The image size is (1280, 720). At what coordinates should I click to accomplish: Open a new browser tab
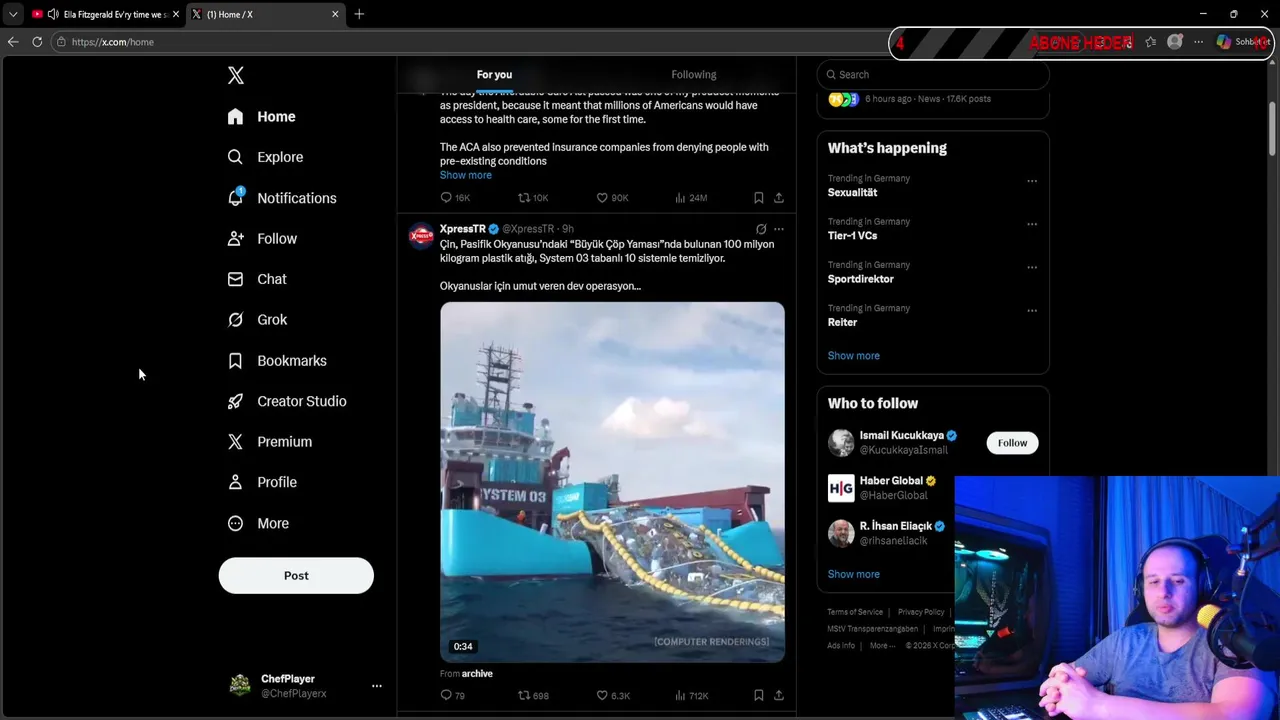click(x=359, y=14)
